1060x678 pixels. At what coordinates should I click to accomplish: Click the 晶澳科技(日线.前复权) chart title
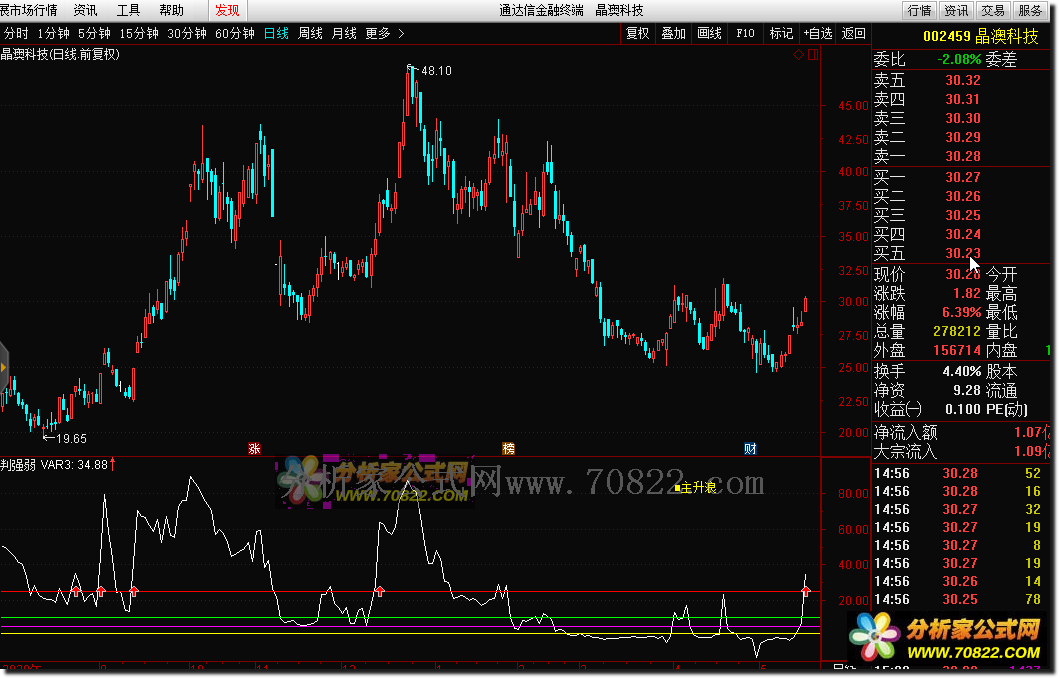[x=60, y=54]
